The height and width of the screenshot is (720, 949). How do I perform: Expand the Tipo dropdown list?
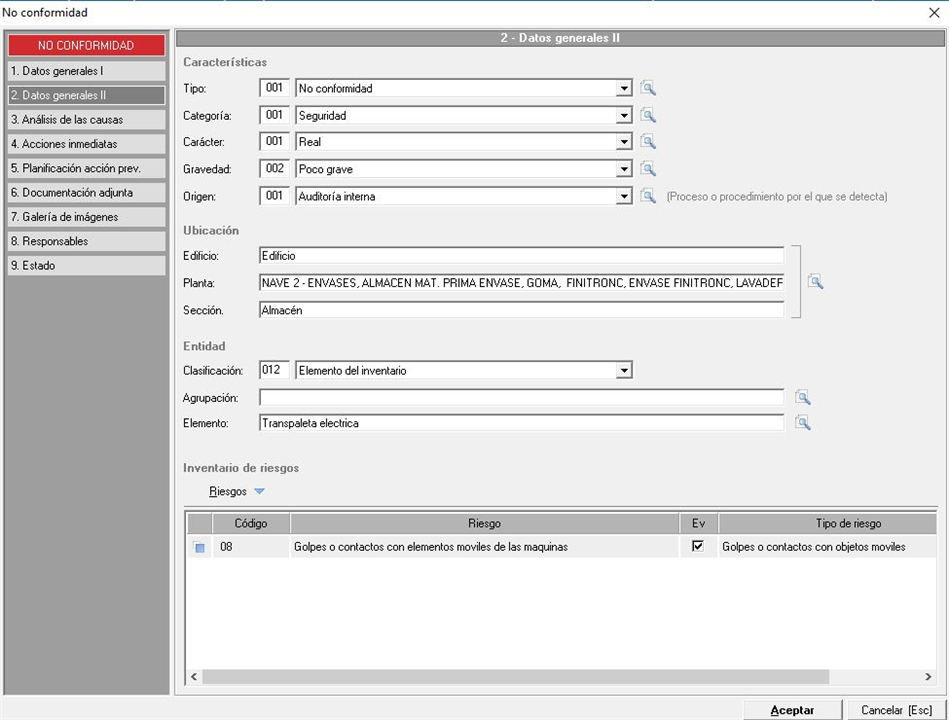[624, 88]
